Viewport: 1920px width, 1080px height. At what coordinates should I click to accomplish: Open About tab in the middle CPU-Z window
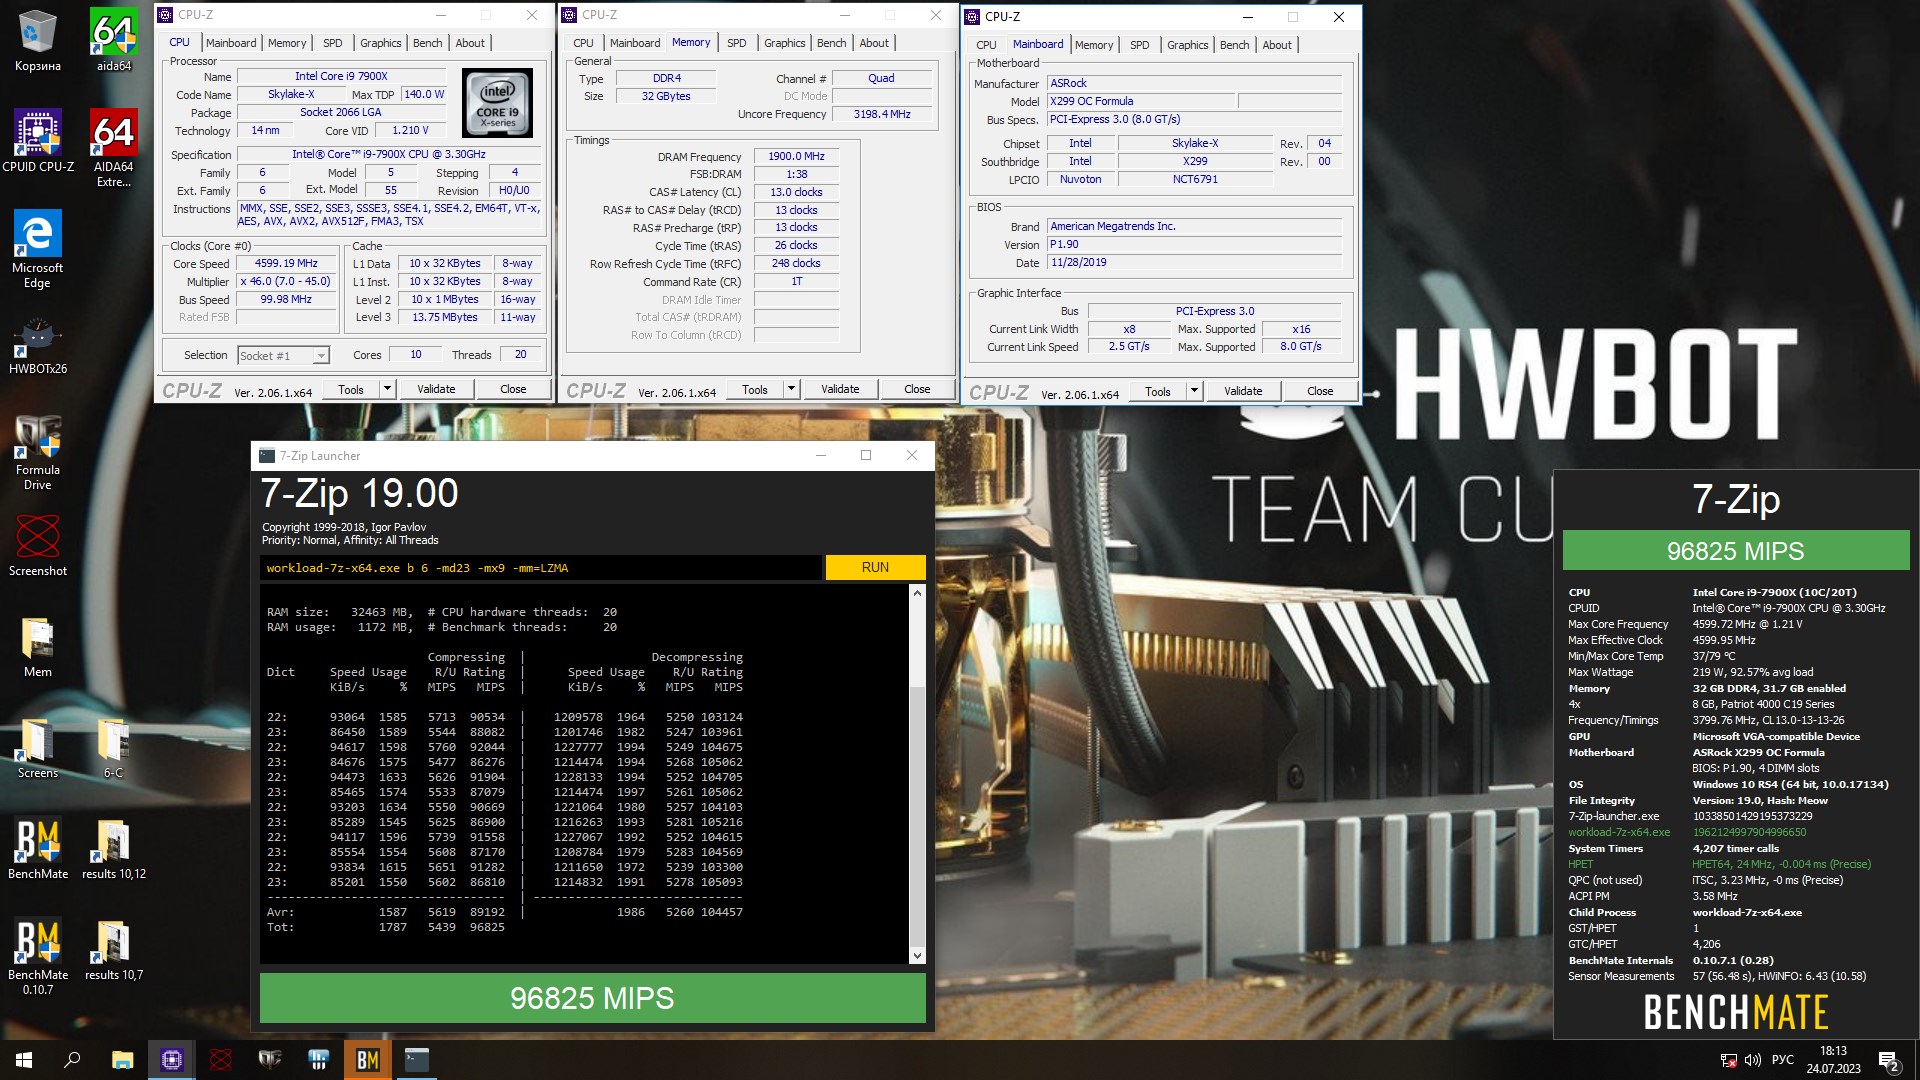point(874,43)
